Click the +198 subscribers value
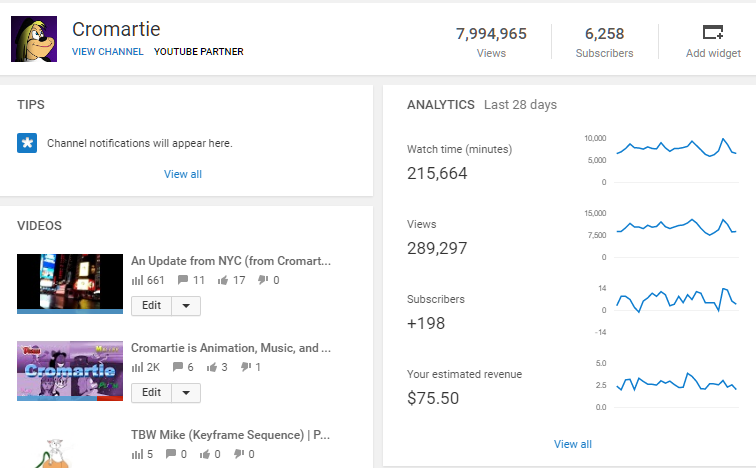This screenshot has width=756, height=468. [426, 323]
